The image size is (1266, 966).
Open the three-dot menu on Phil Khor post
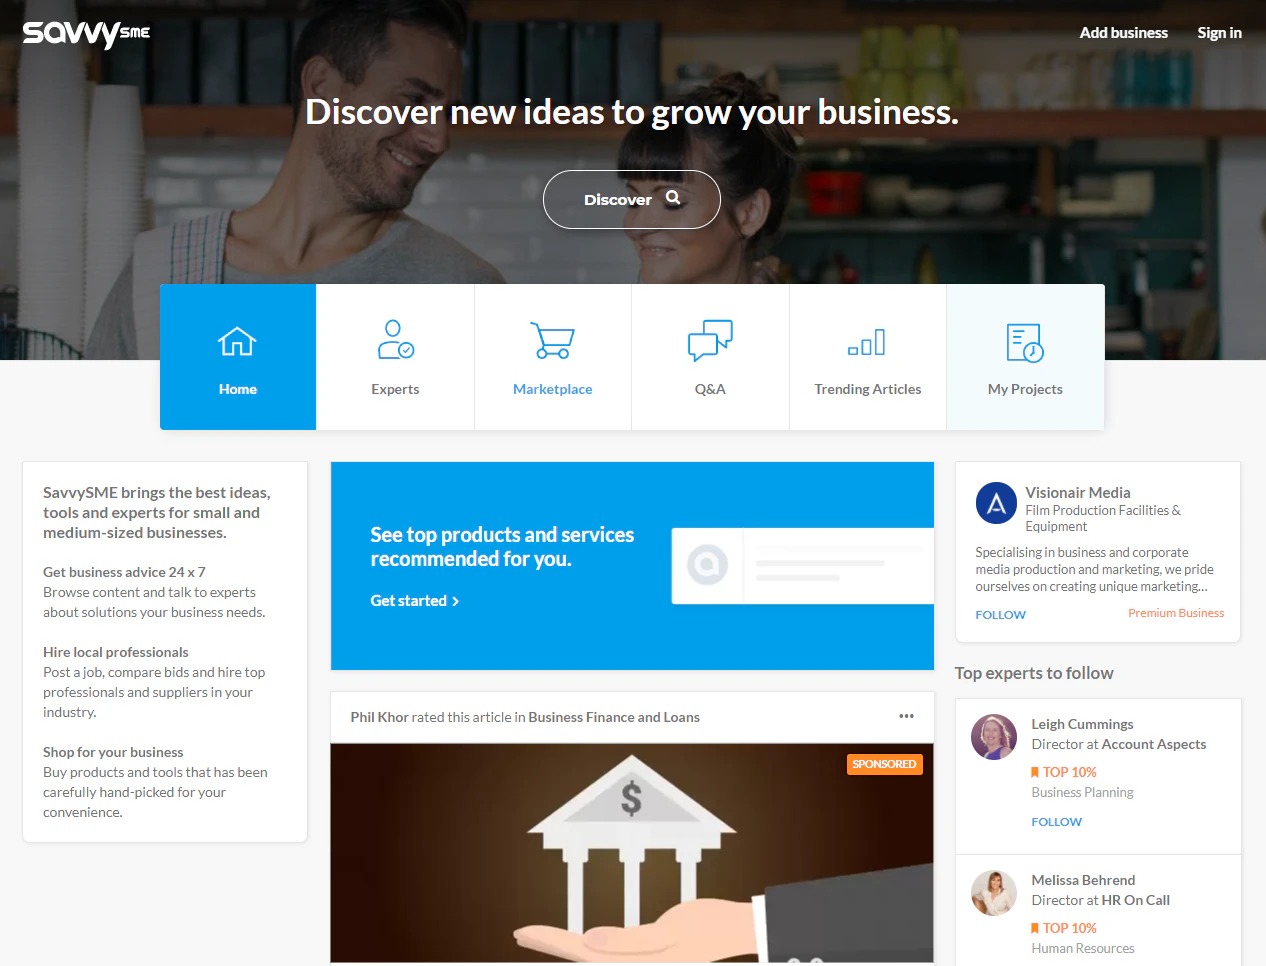[x=906, y=716]
